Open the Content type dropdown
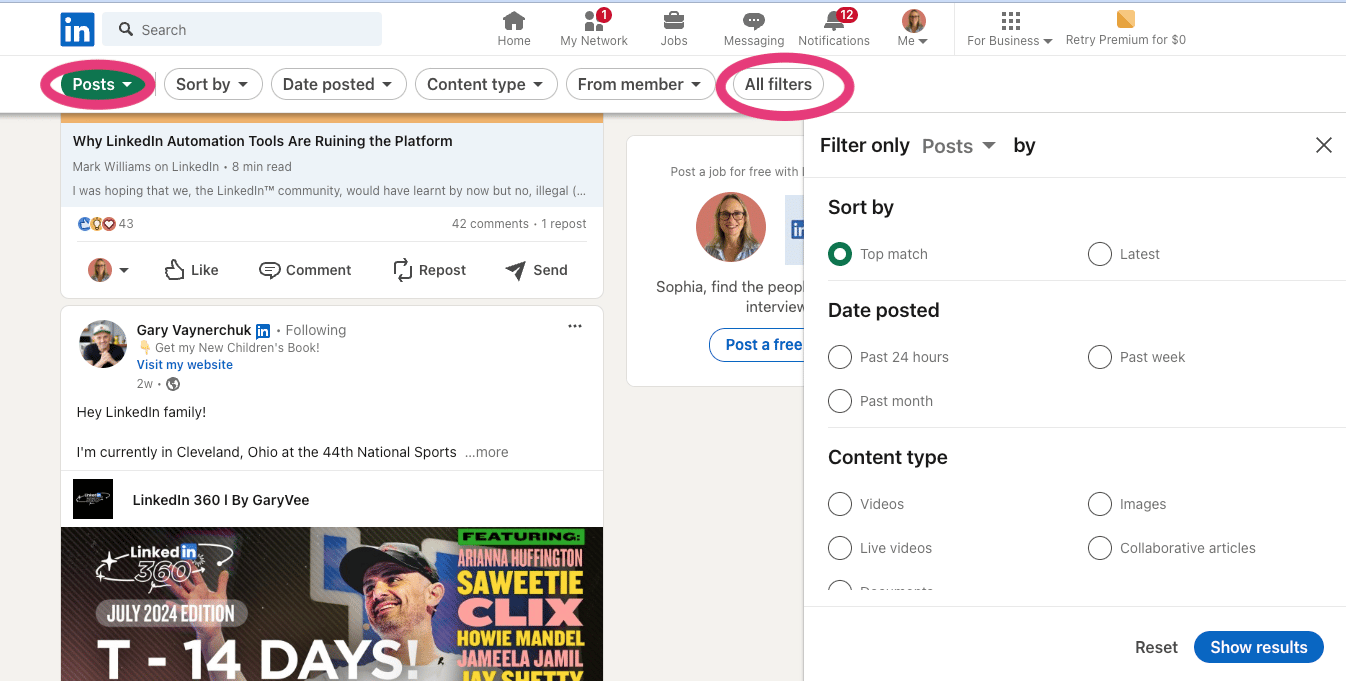 [486, 85]
